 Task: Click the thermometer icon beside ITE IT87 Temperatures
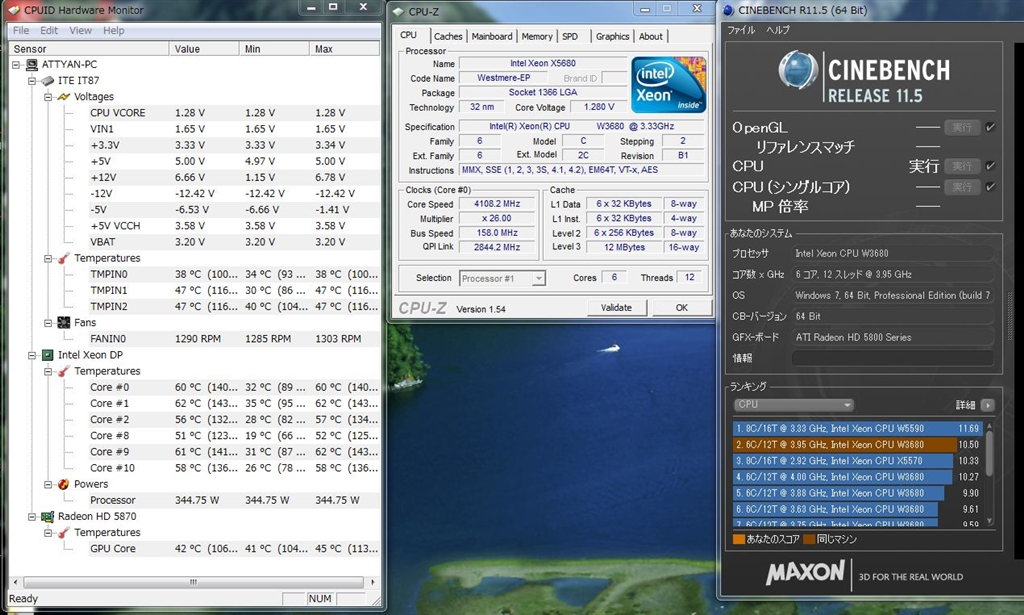(64, 259)
